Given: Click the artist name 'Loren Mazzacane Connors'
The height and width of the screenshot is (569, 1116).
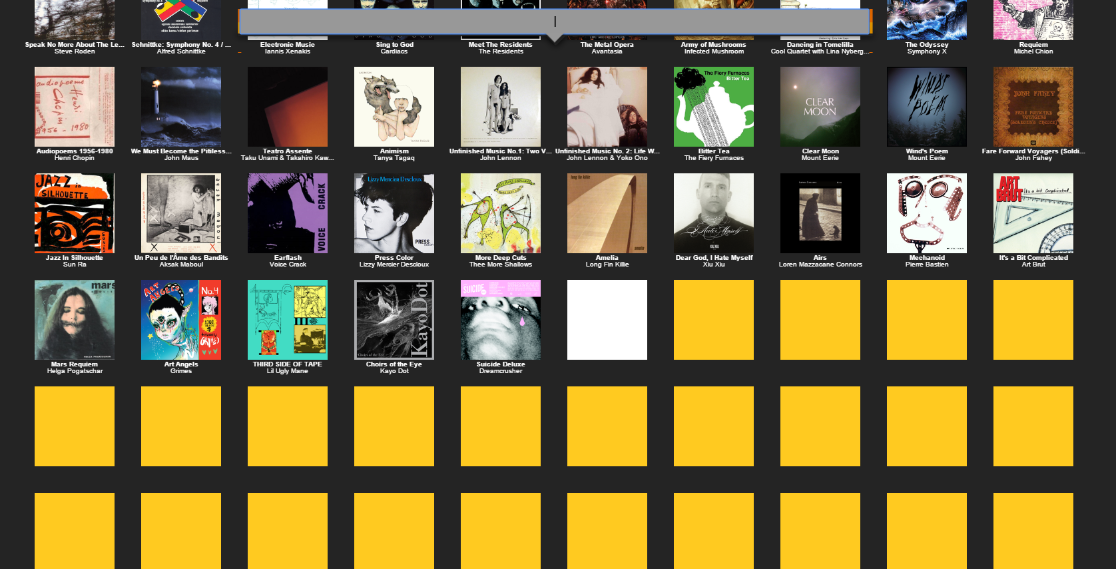Looking at the screenshot, I should 820,264.
